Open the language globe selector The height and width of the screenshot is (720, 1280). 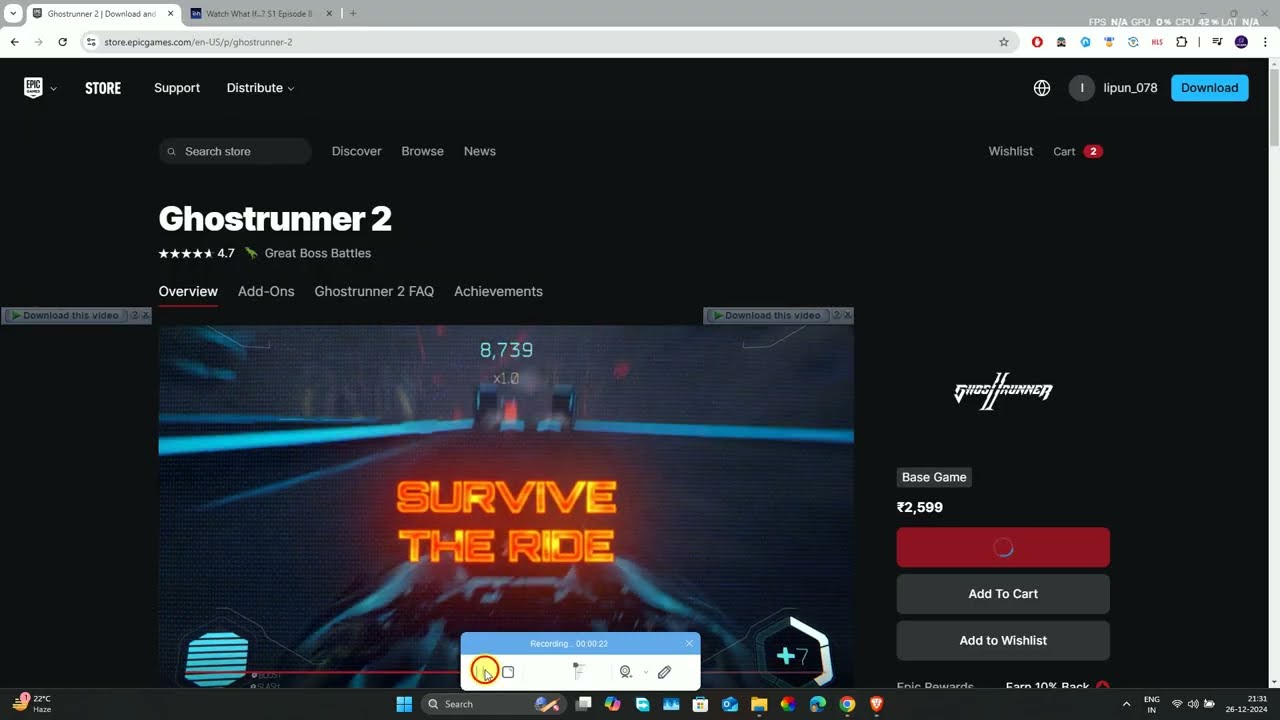[1042, 88]
